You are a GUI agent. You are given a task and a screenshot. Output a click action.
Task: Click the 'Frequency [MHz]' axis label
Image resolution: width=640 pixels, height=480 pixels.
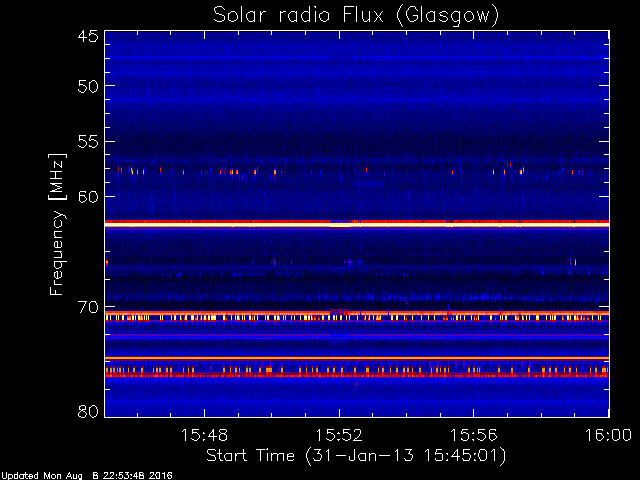[x=57, y=224]
